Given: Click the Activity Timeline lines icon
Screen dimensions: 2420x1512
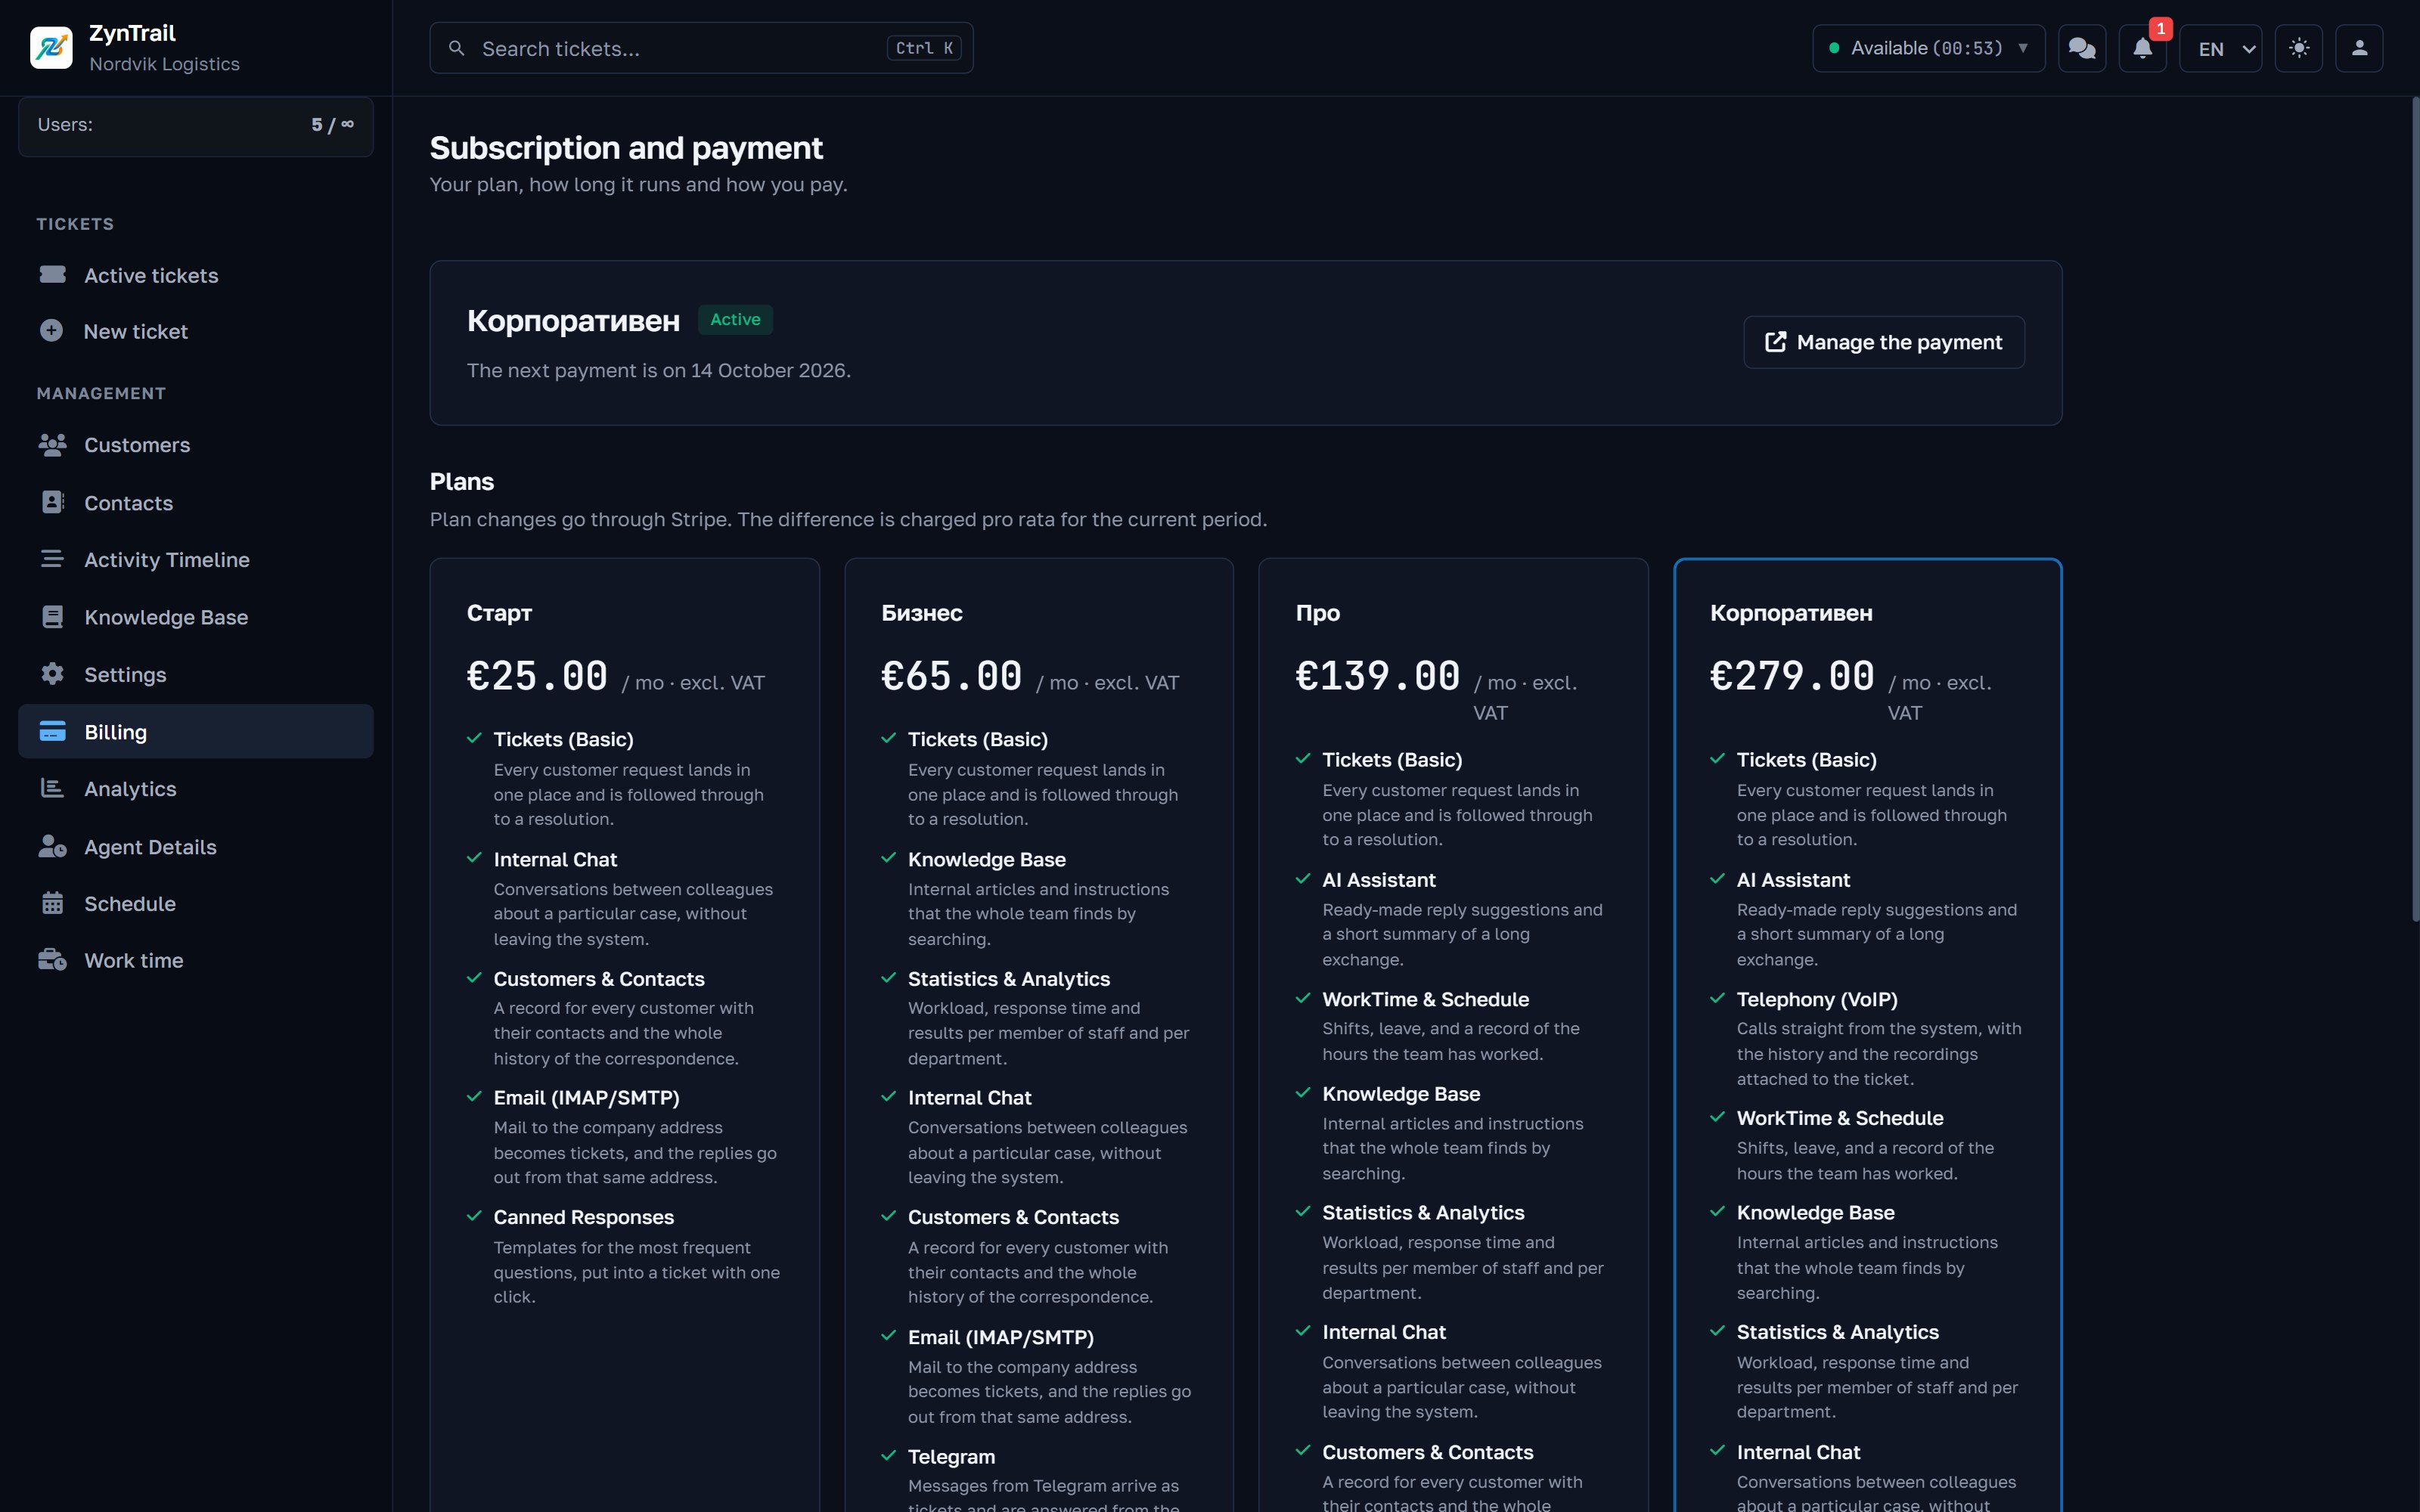Looking at the screenshot, I should pos(52,559).
